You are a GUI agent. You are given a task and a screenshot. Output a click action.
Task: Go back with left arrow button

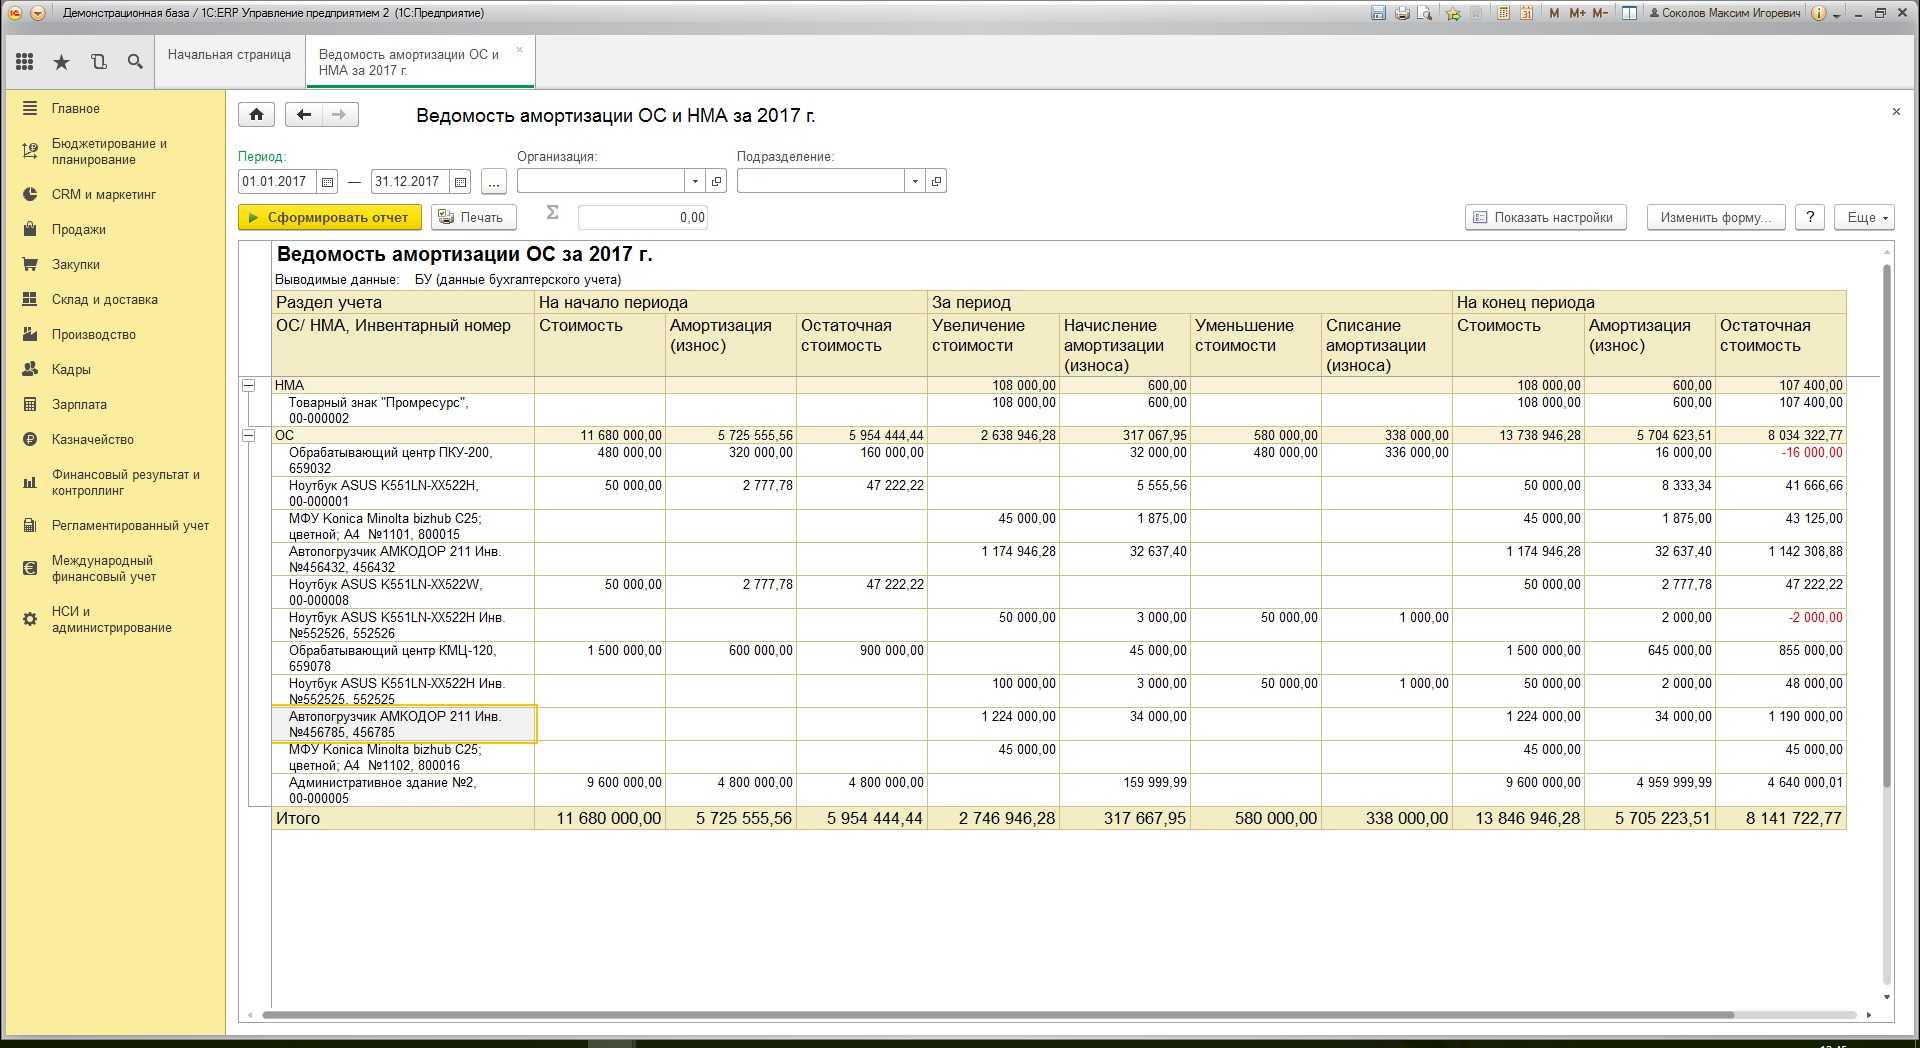click(304, 115)
